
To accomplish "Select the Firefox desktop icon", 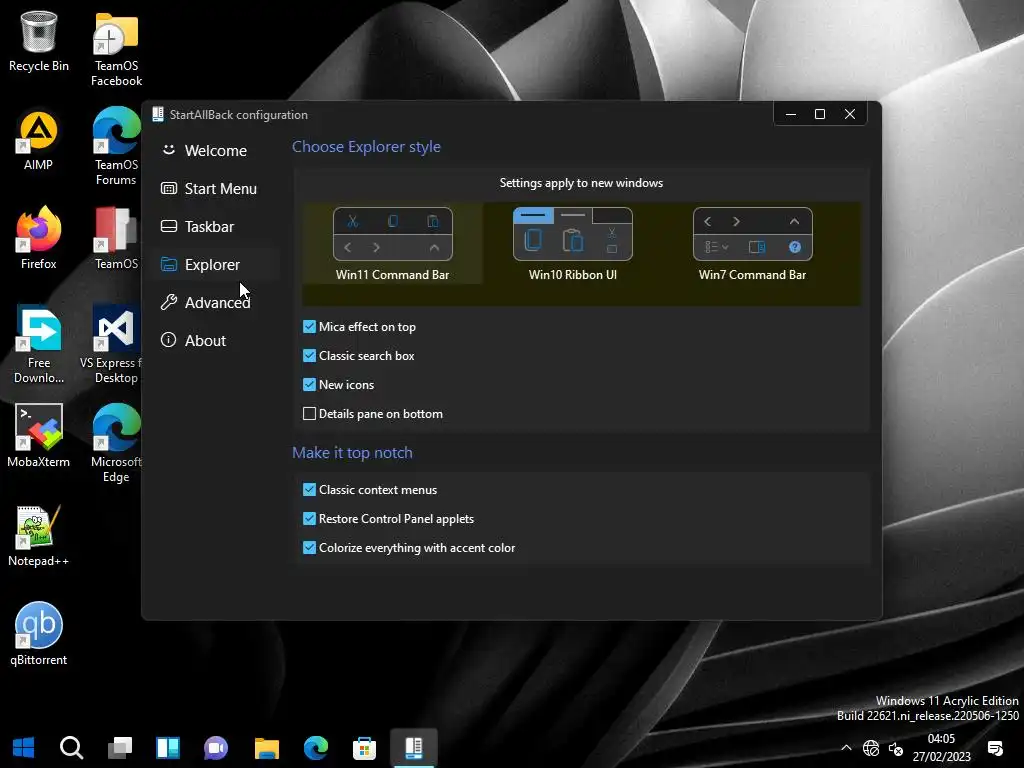I will click(39, 239).
